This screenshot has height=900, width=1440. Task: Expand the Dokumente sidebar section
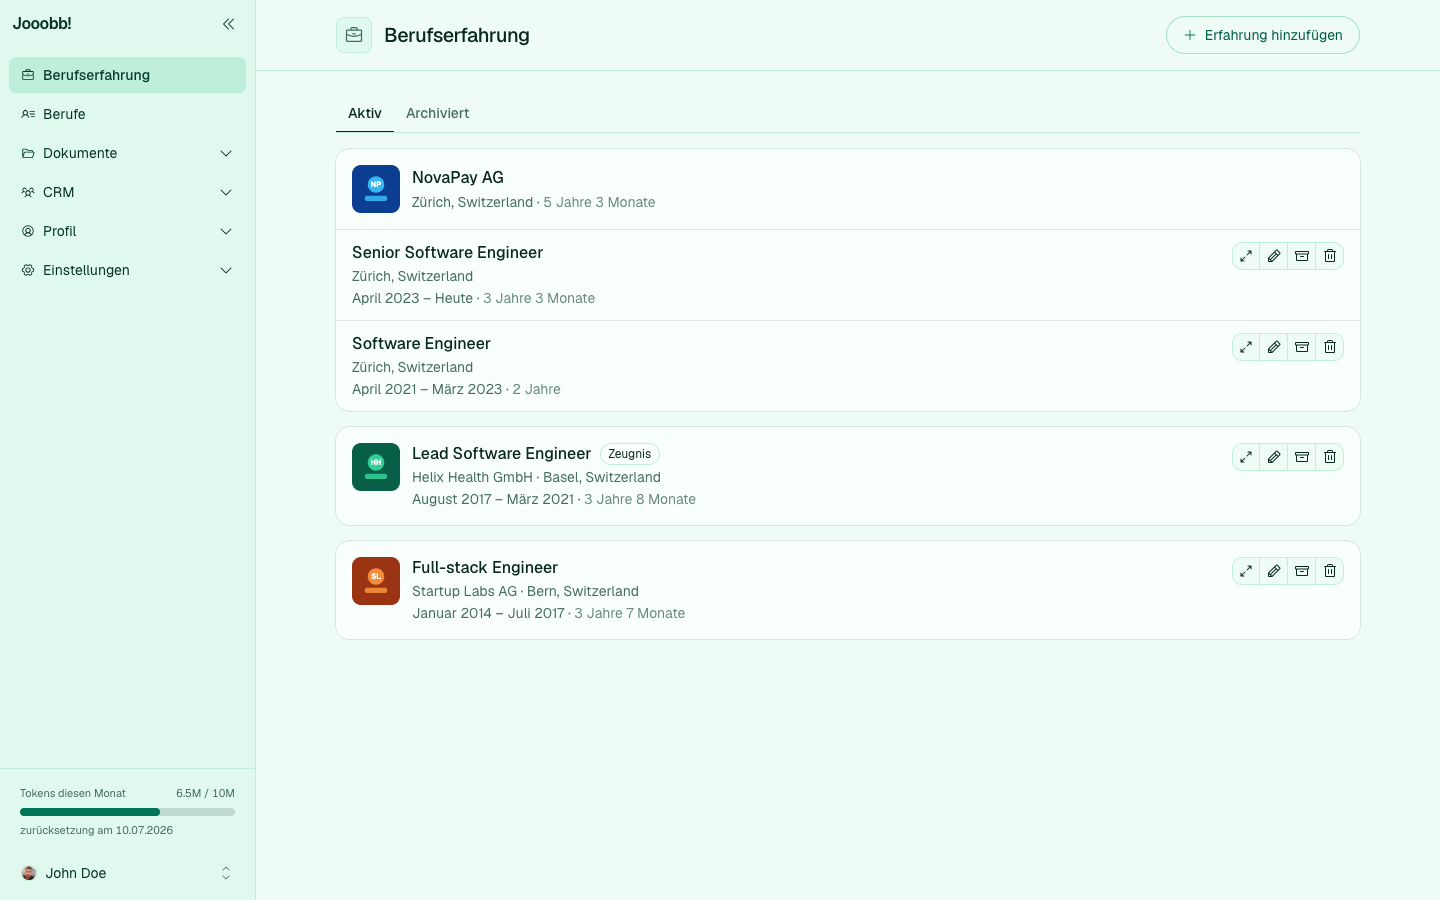[x=127, y=153]
